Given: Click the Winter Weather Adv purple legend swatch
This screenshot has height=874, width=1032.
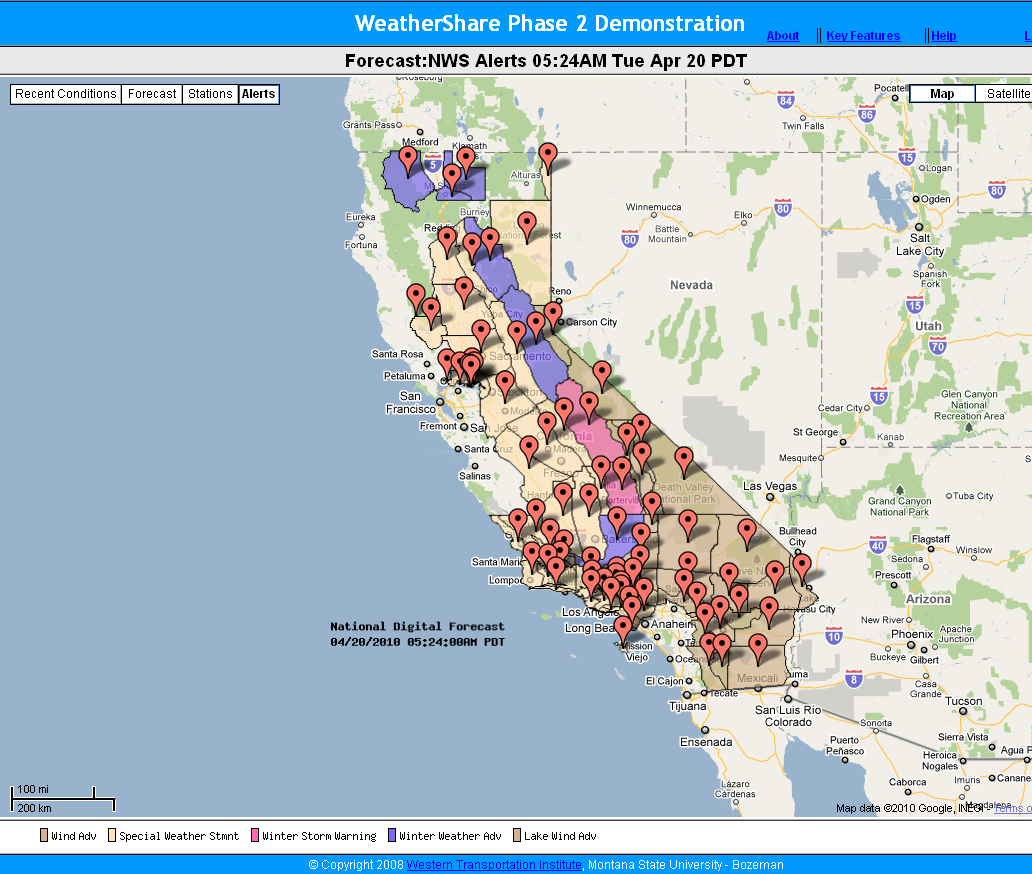Looking at the screenshot, I should 392,836.
